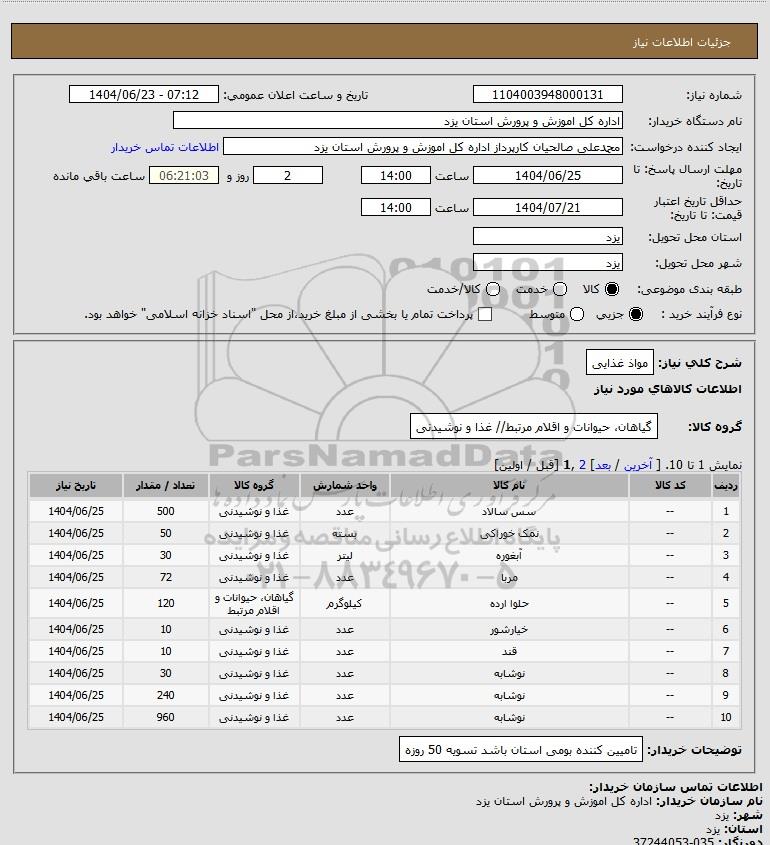Click the buyer notes box about 50-day settlement

coord(521,750)
